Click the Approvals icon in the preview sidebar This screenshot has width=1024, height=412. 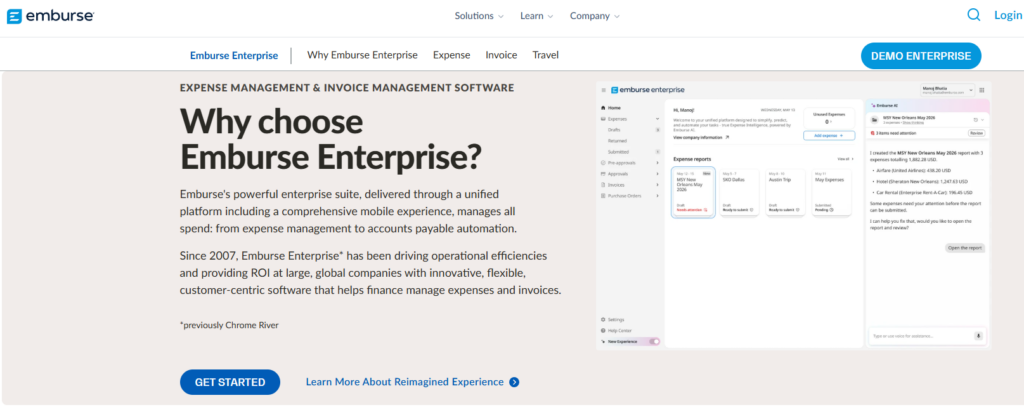[603, 174]
